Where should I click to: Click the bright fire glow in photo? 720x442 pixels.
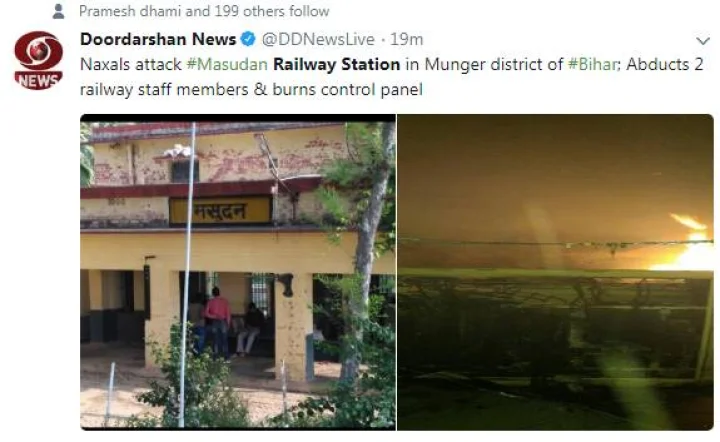click(x=687, y=244)
